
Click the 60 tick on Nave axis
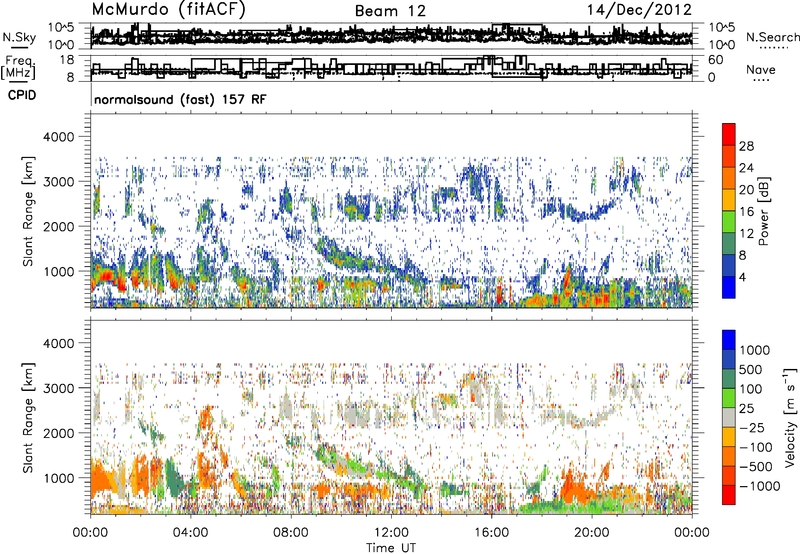coord(716,60)
